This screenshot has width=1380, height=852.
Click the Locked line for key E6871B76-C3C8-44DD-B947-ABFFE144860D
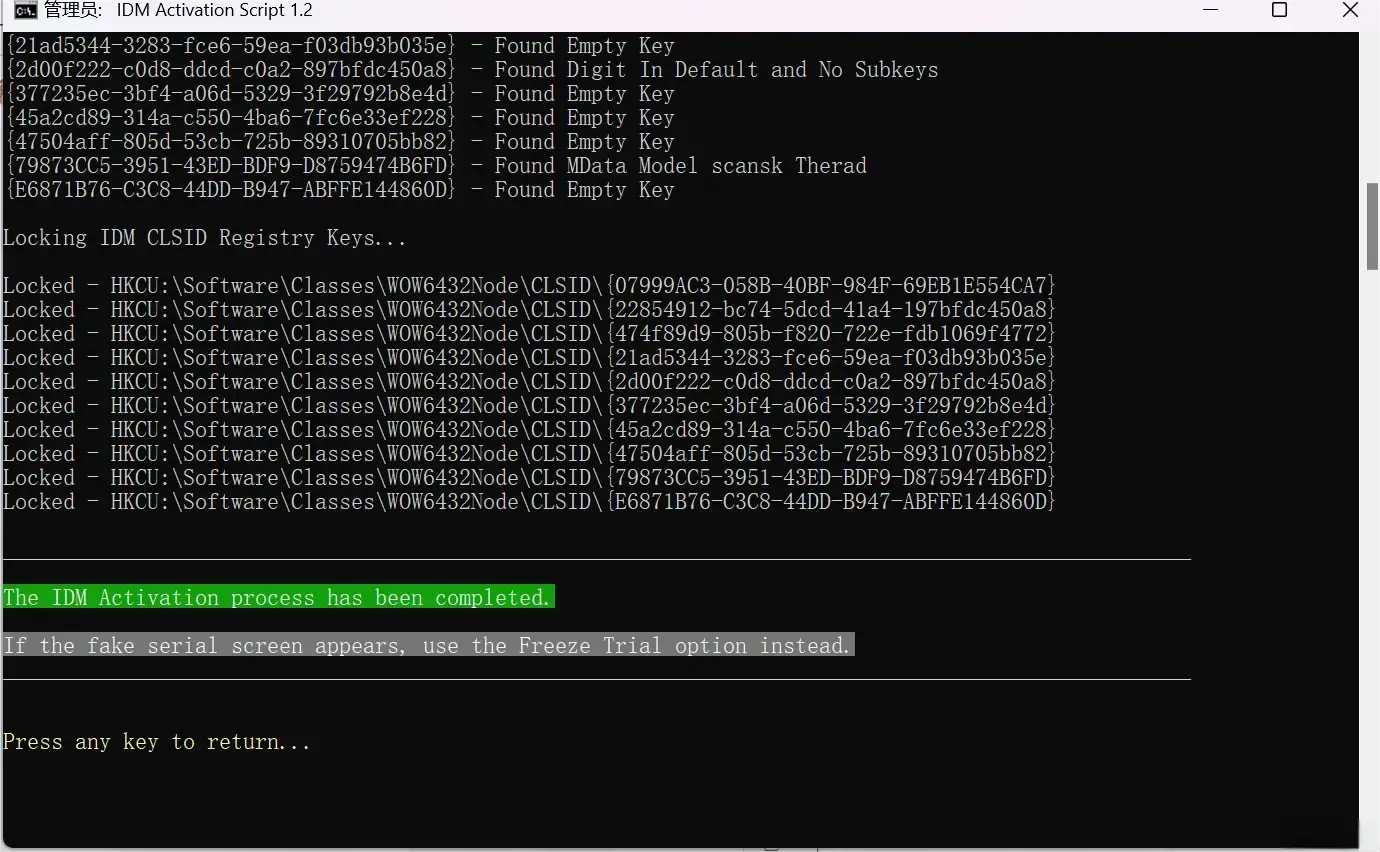coord(529,502)
